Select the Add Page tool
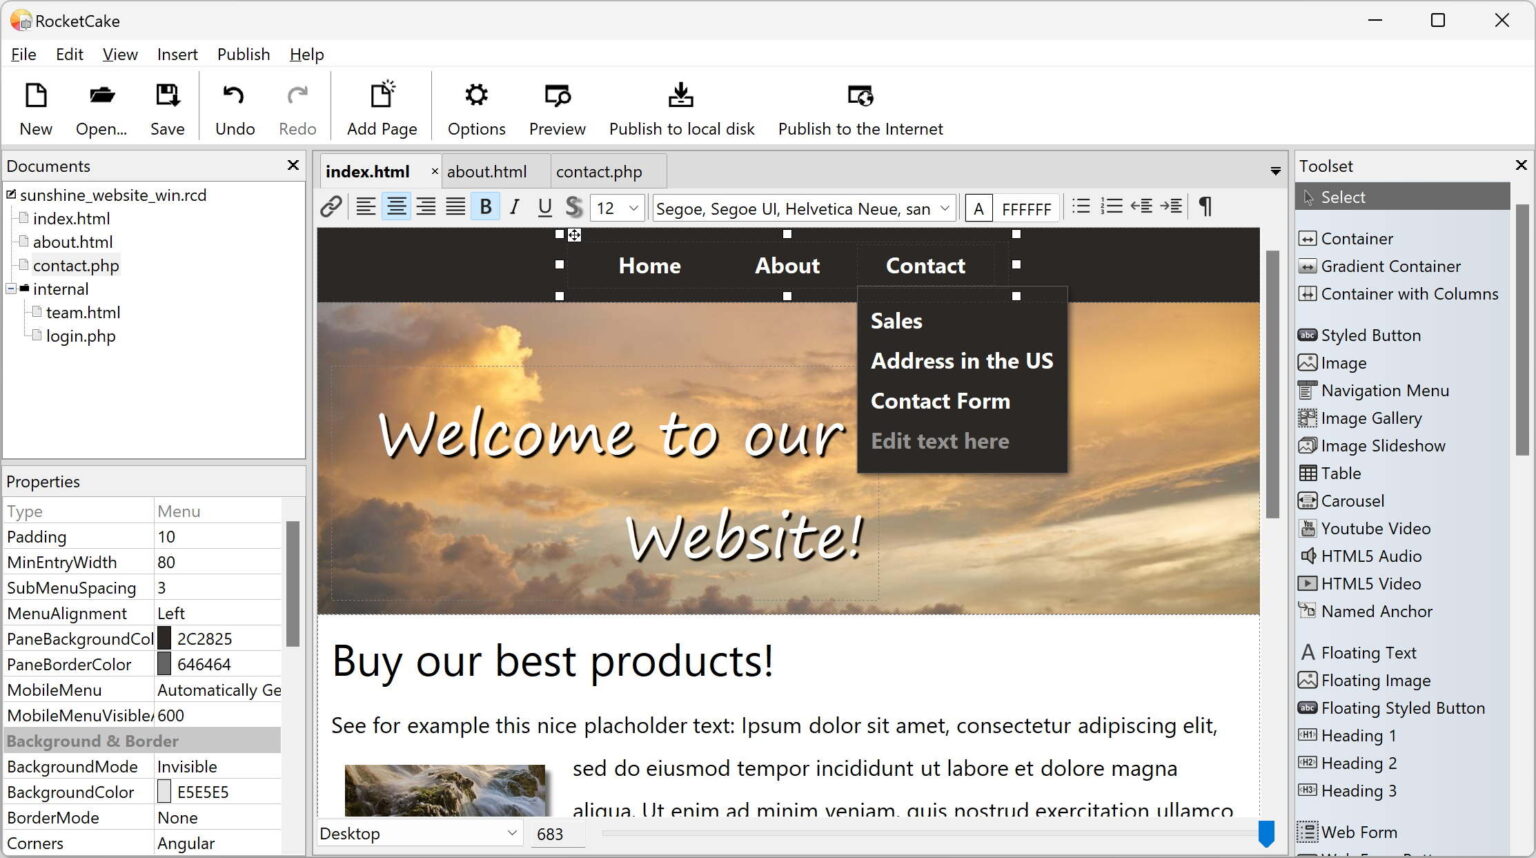 tap(381, 106)
